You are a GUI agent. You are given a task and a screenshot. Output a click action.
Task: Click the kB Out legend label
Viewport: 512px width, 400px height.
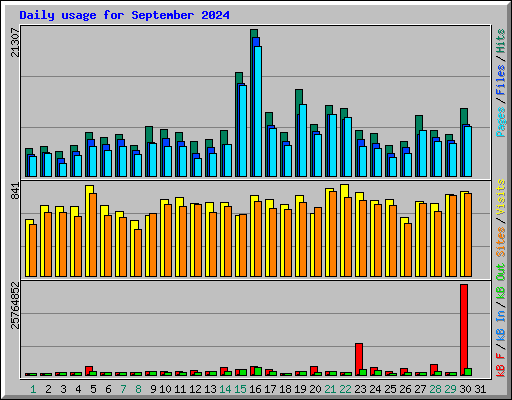coord(501,282)
